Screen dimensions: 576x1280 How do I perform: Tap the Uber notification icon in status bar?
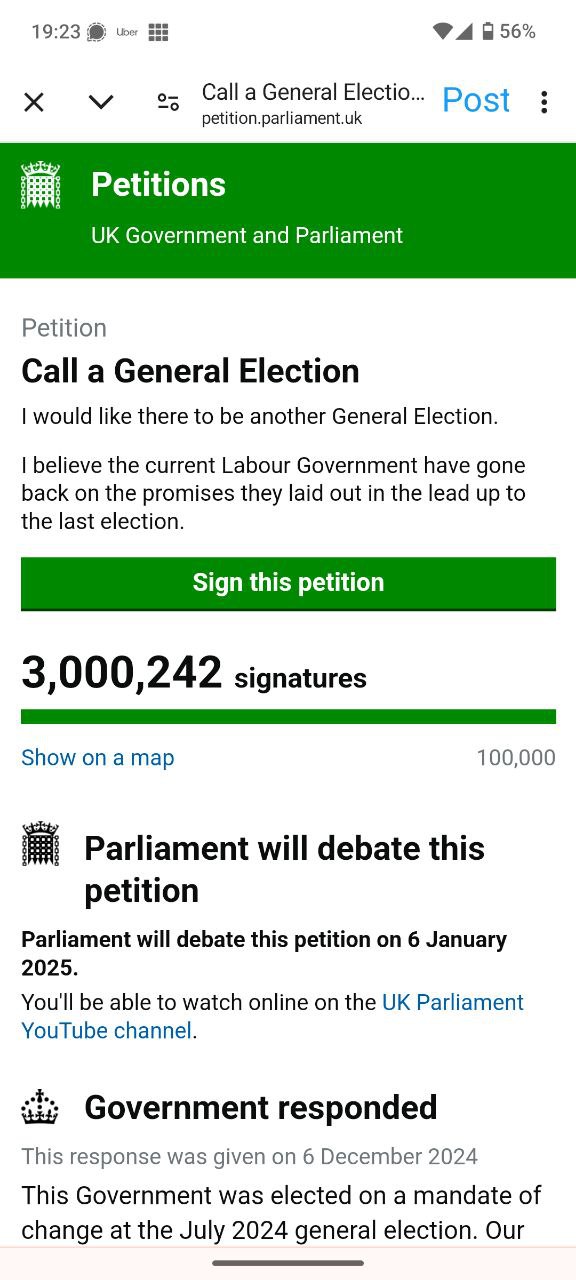pyautogui.click(x=127, y=32)
